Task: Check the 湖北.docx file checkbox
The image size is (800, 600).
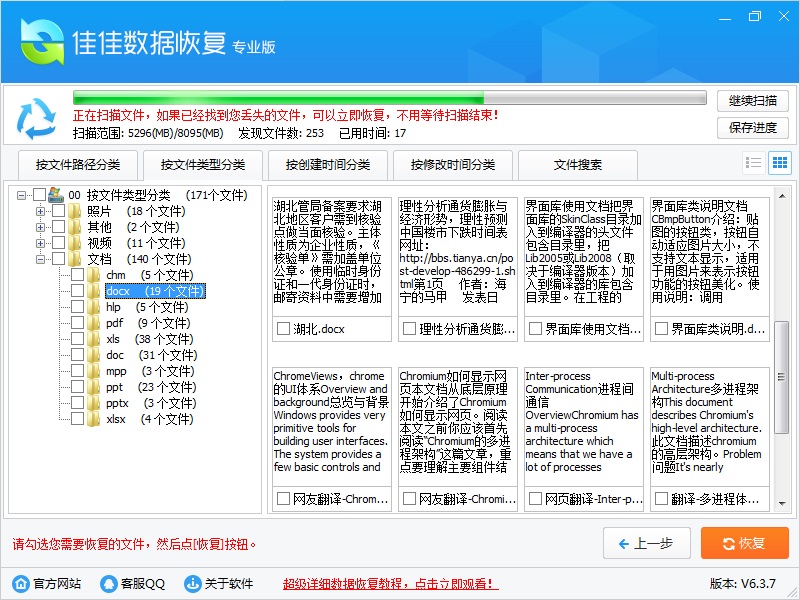Action: (x=283, y=328)
